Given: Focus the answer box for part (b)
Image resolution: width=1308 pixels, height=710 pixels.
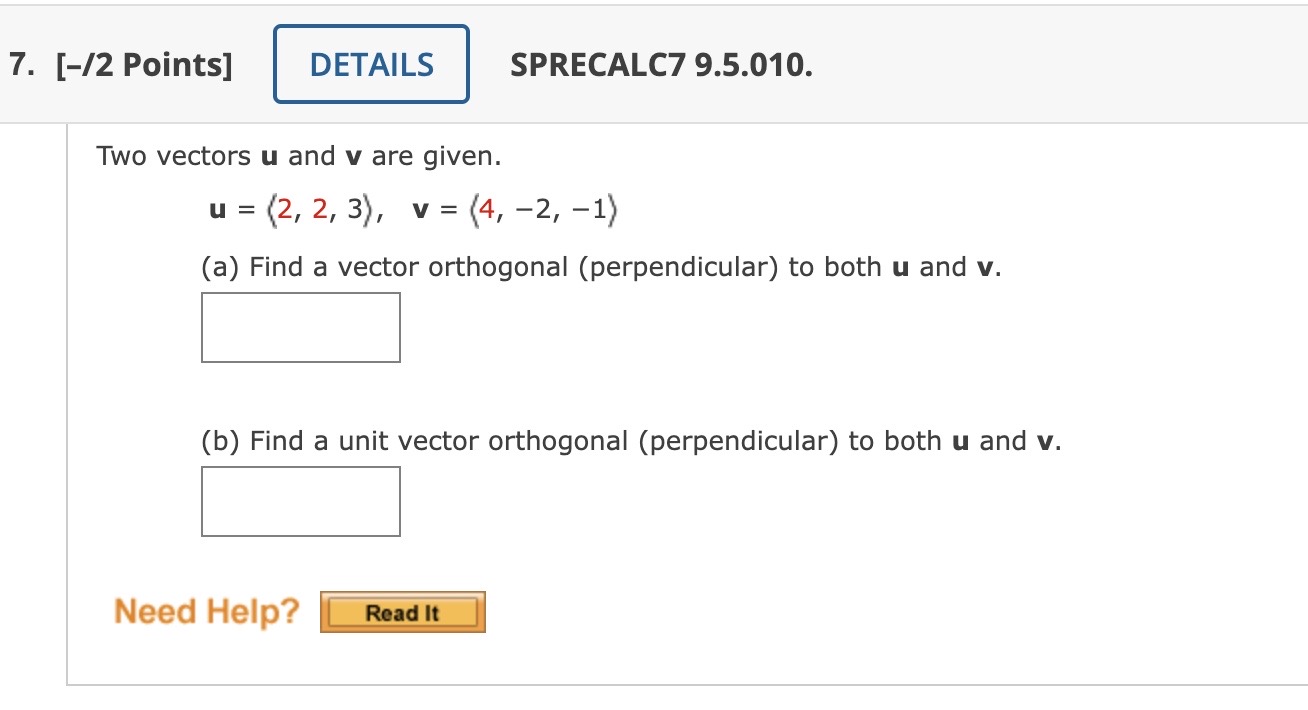Looking at the screenshot, I should pos(301,501).
